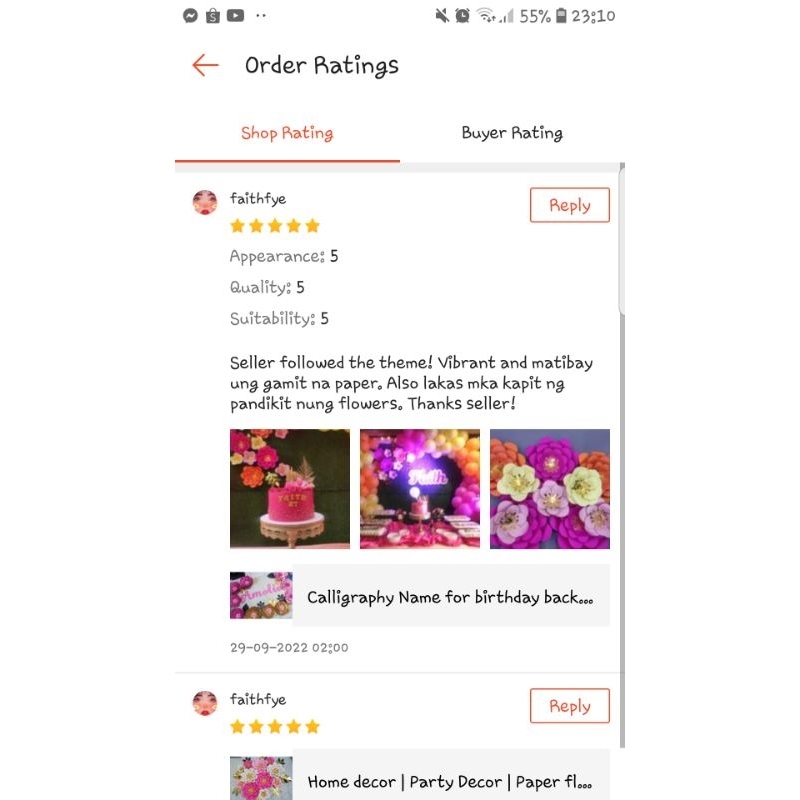
Task: Tap the muted sound status icon
Action: [x=442, y=16]
